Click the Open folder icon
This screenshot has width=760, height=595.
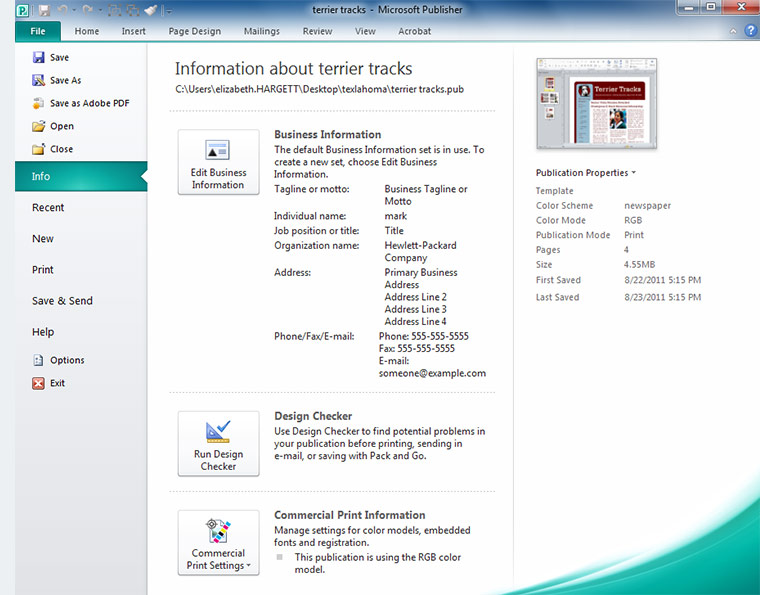pos(39,126)
